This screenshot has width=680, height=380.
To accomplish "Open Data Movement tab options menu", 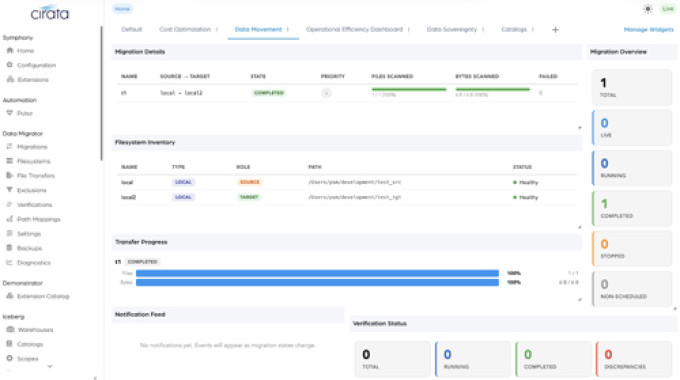I will click(288, 29).
